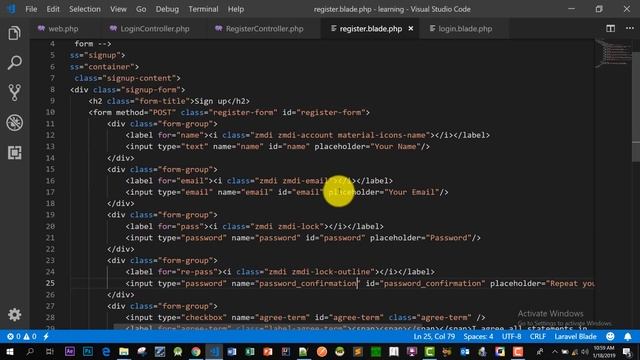
Task: Click Laravel Blade language mode
Action: (575, 337)
